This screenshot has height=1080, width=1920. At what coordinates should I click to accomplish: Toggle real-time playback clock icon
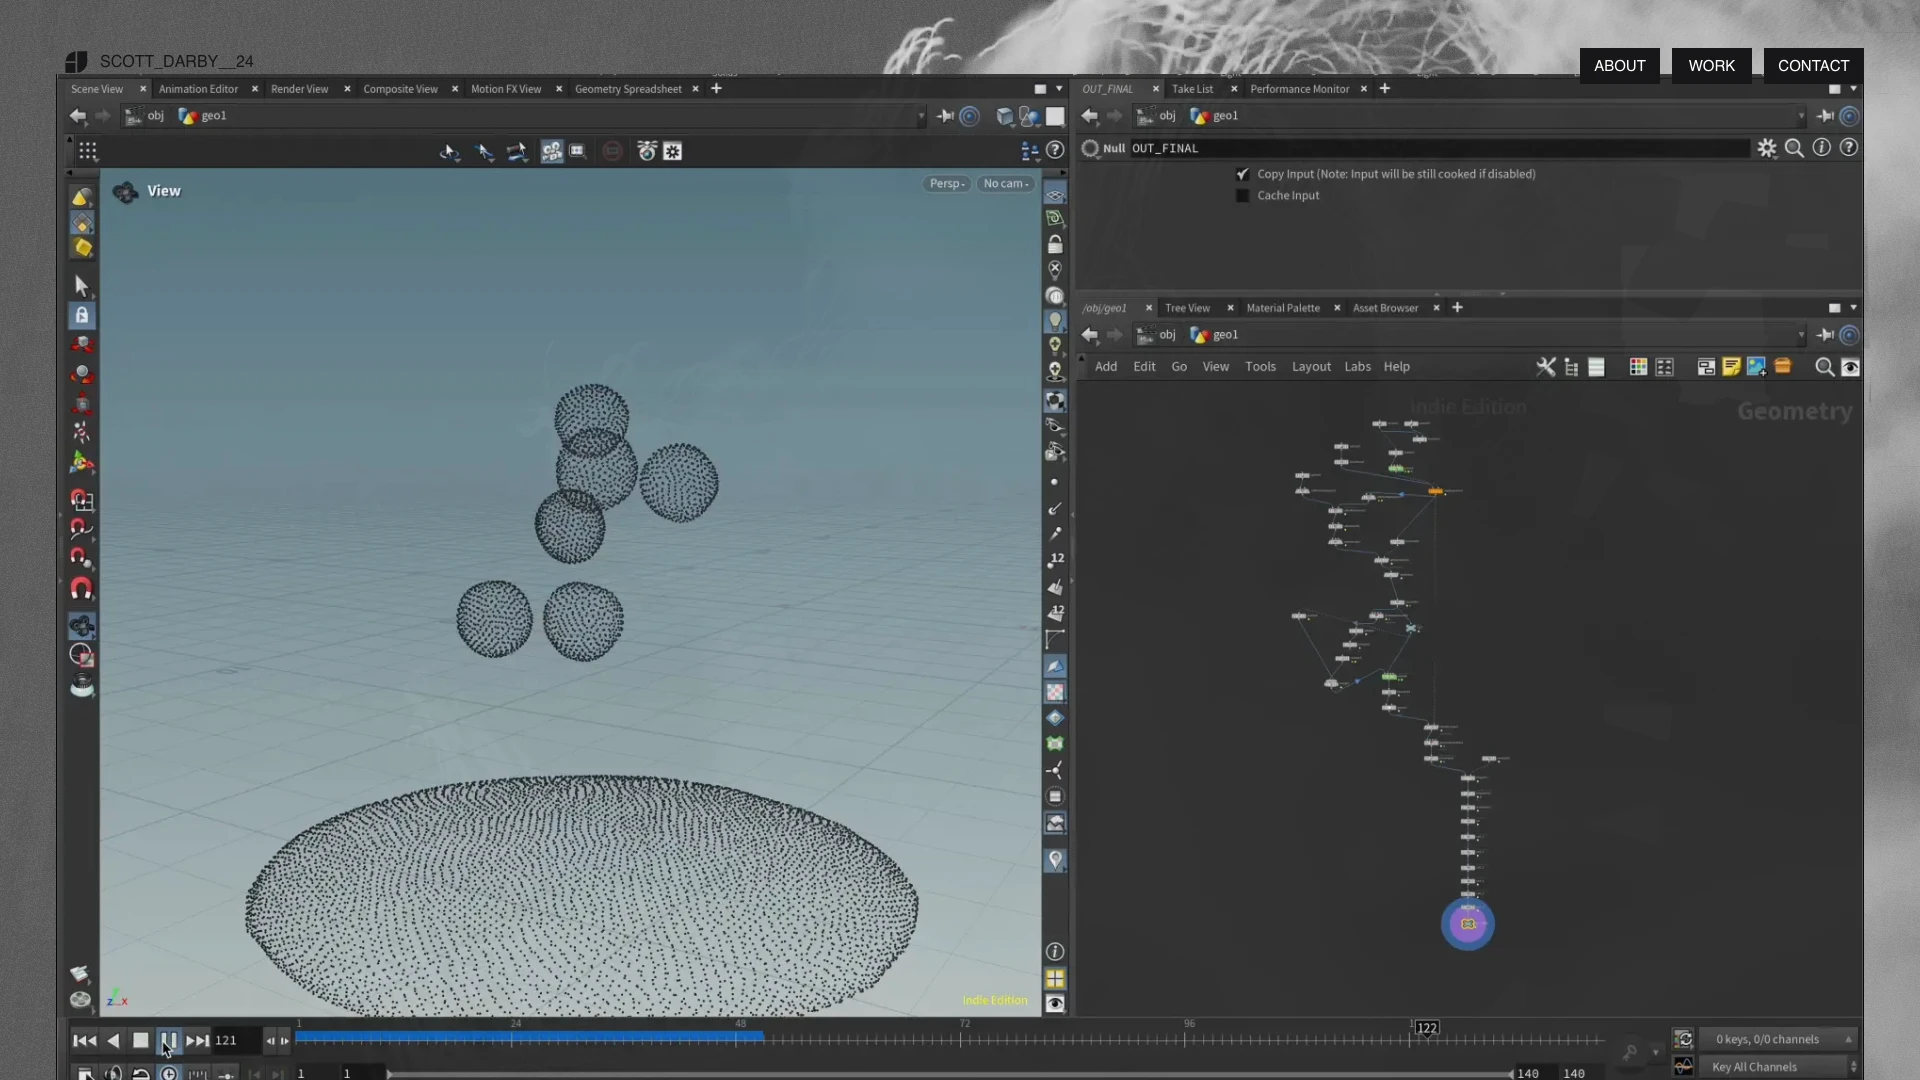169,1073
